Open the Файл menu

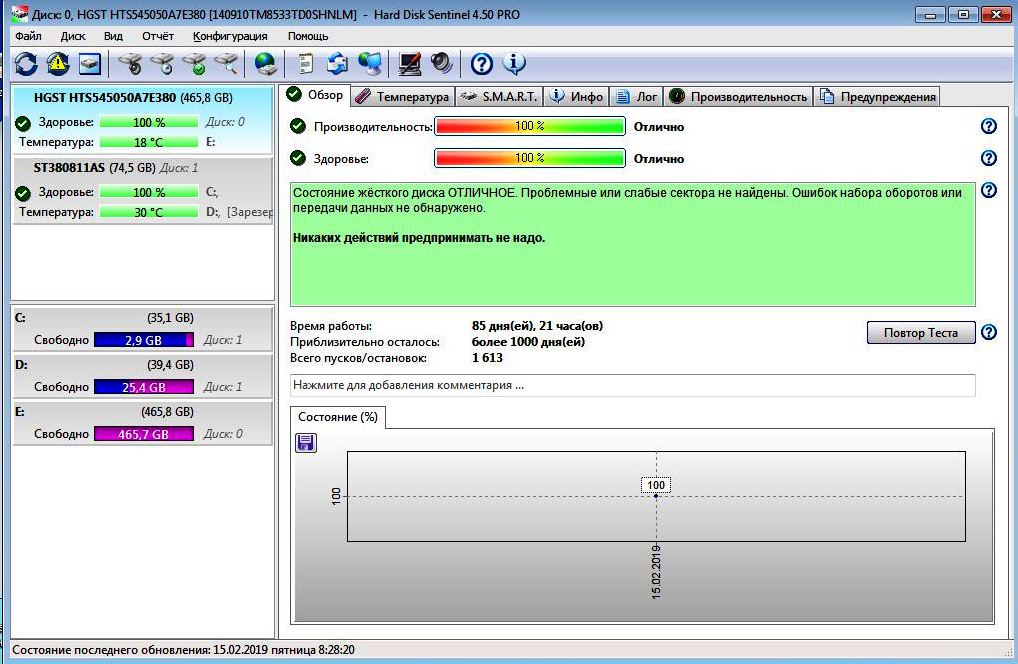(x=28, y=36)
